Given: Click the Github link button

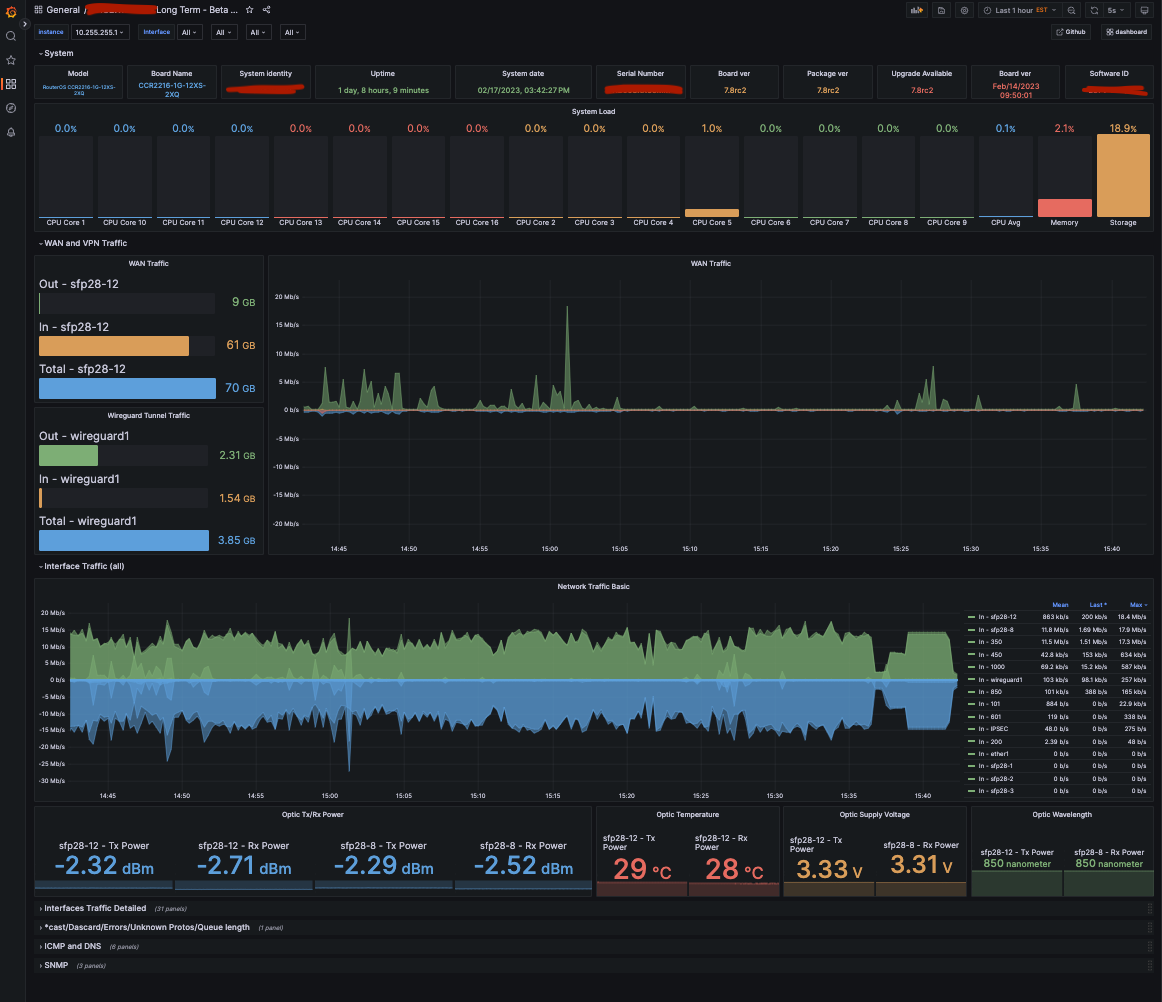Looking at the screenshot, I should [1071, 32].
